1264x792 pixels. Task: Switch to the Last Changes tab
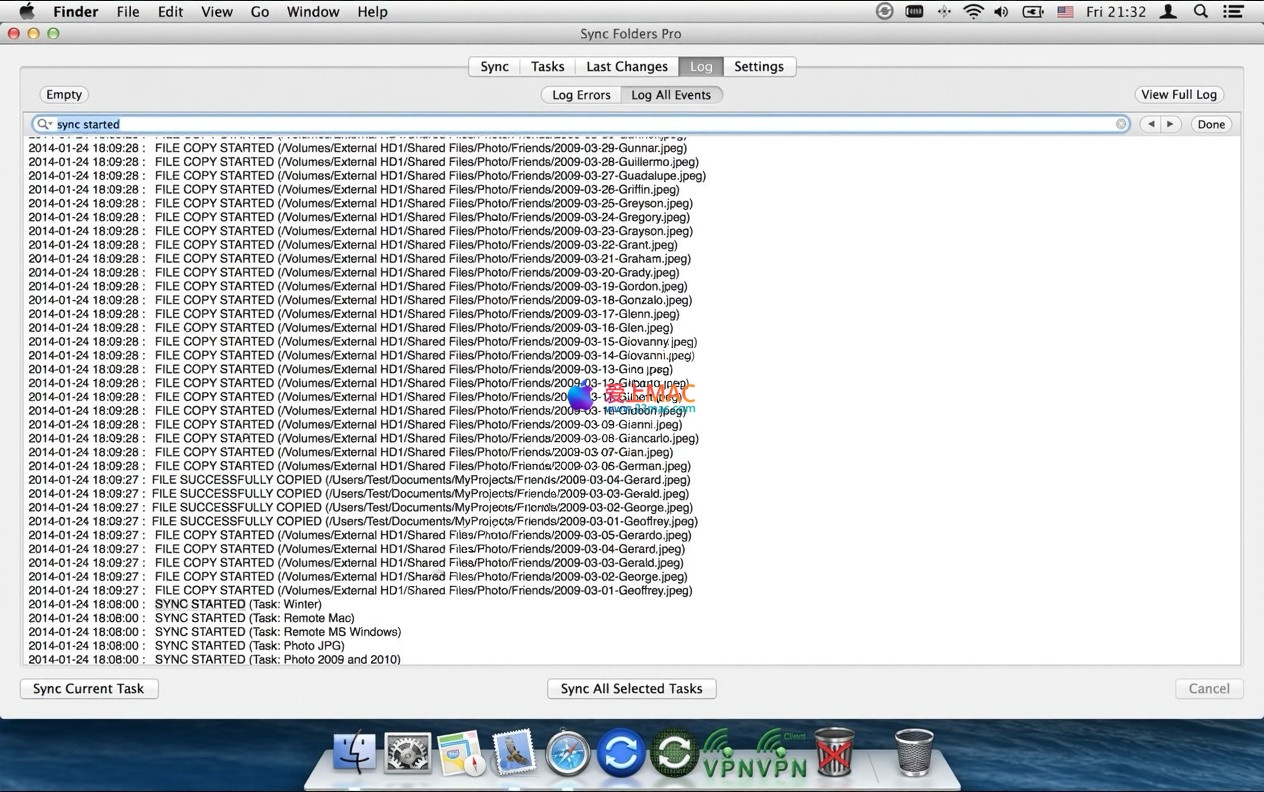click(627, 67)
